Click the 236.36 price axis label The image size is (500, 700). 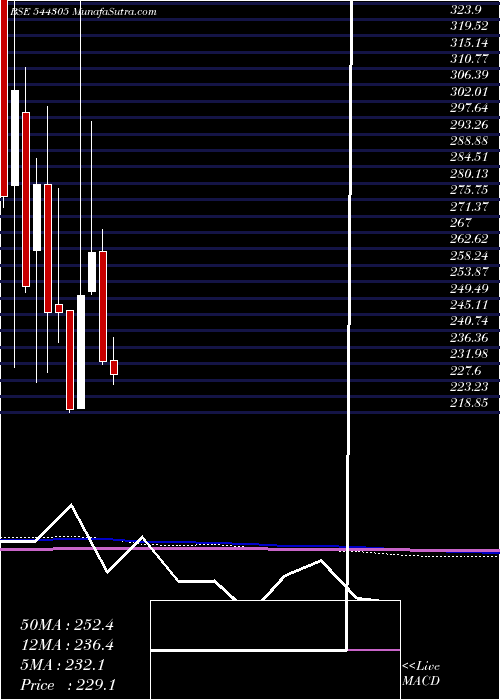469,337
